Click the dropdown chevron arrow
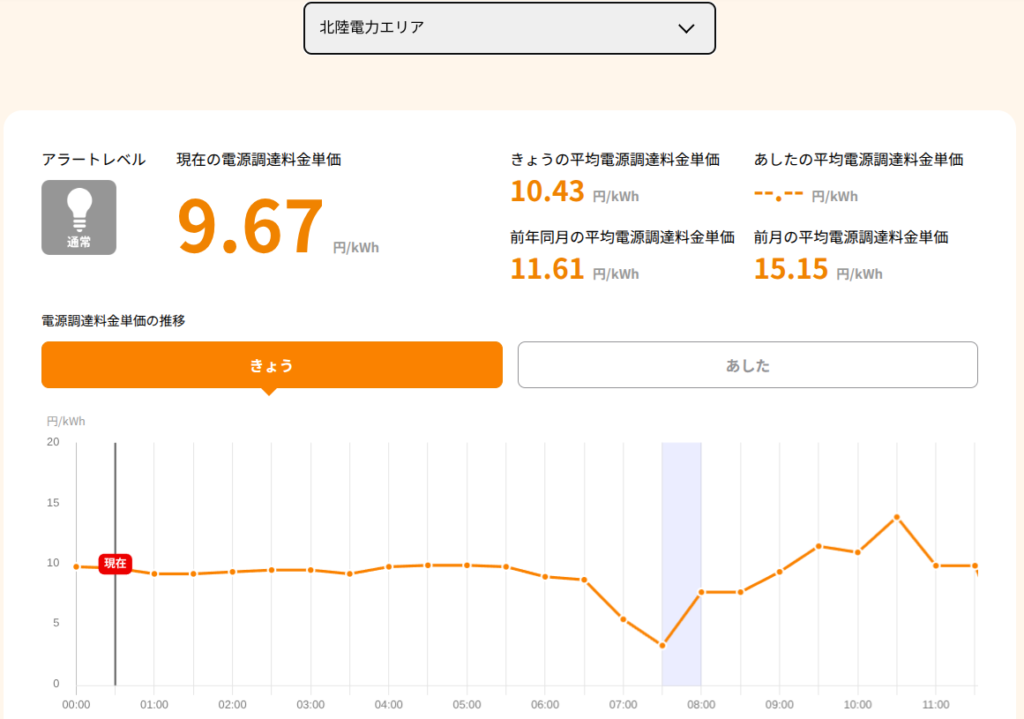Screen dimensions: 1024x719 (x=686, y=29)
